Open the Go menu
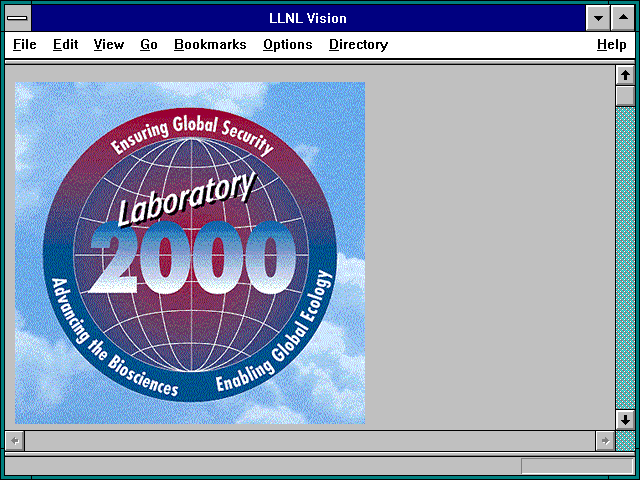This screenshot has height=480, width=640. (x=149, y=44)
